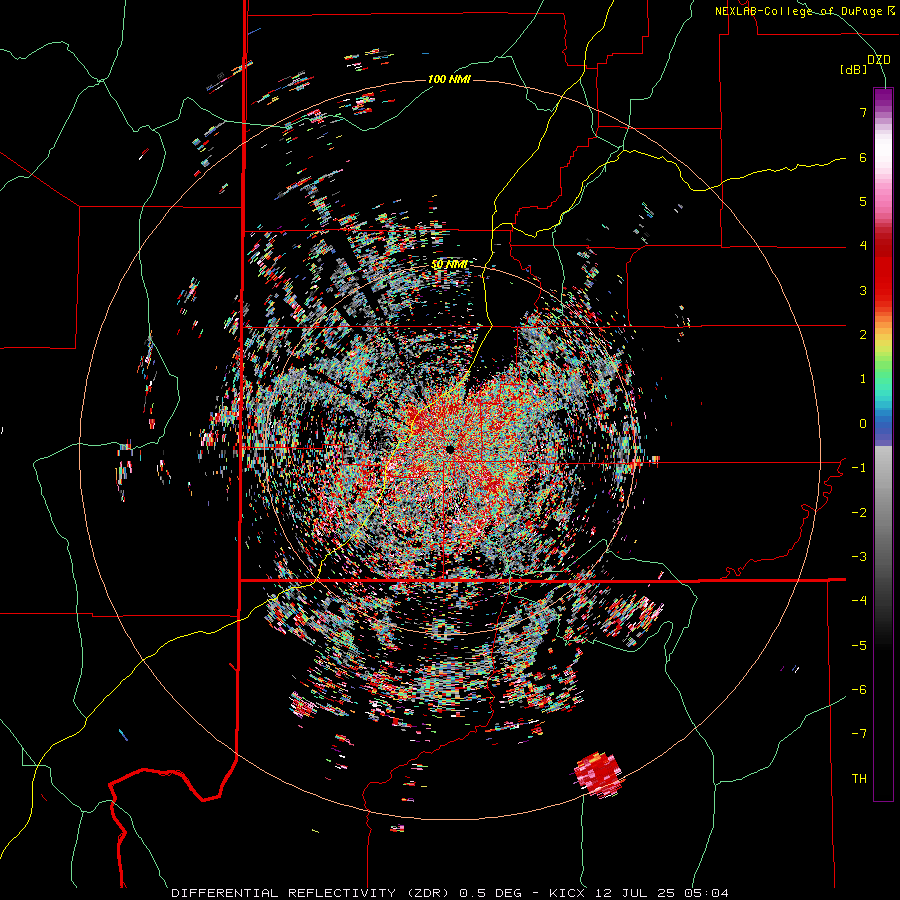Click the 7 value on the color scale
This screenshot has height=900, width=900.
(863, 112)
